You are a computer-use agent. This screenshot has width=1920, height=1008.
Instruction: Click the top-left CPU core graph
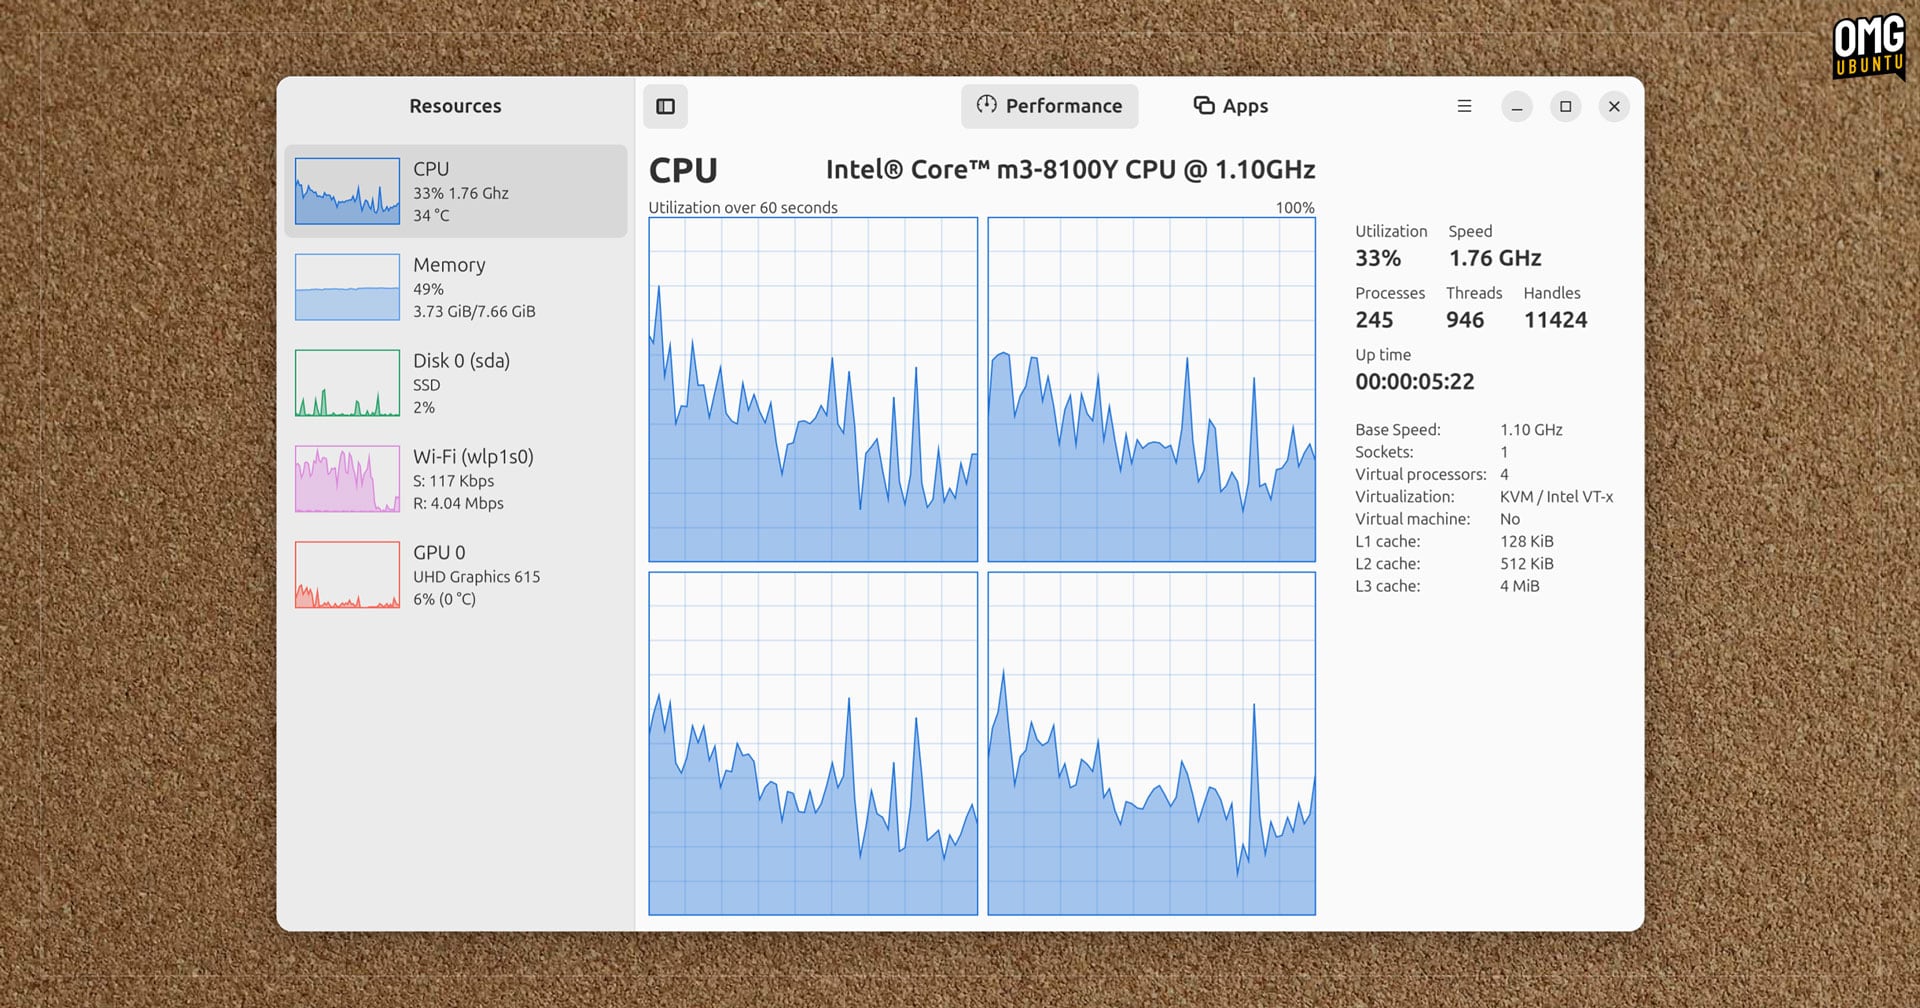pyautogui.click(x=813, y=390)
